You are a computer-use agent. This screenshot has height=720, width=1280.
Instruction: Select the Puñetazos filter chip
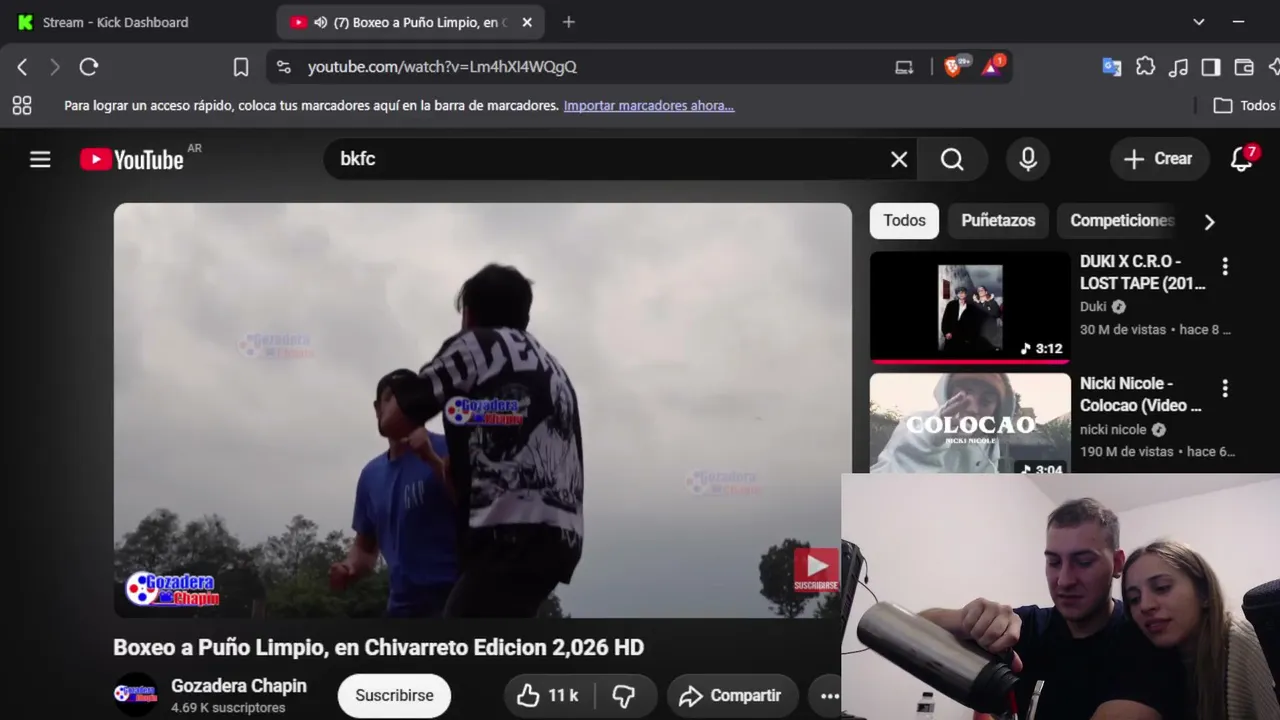tap(998, 220)
